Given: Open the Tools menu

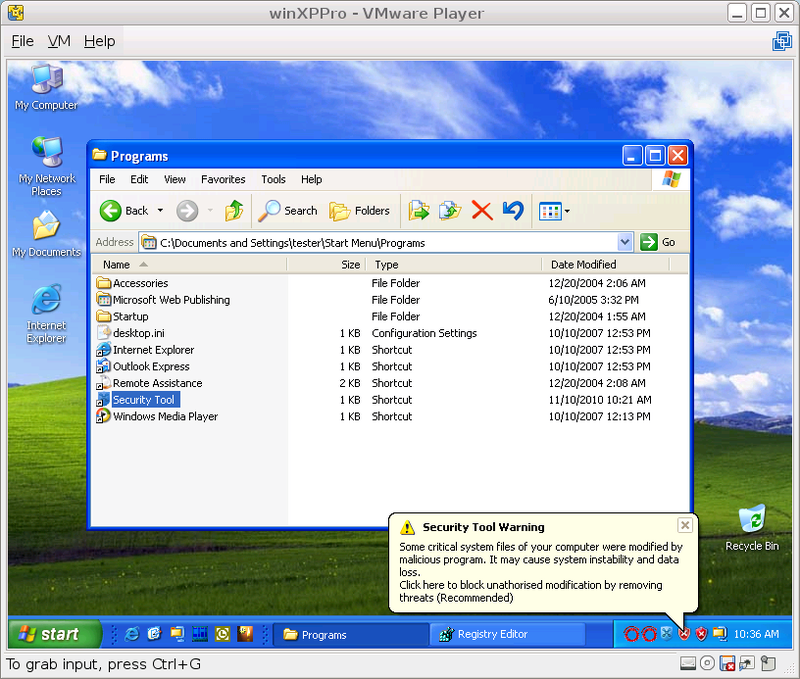Looking at the screenshot, I should [273, 180].
